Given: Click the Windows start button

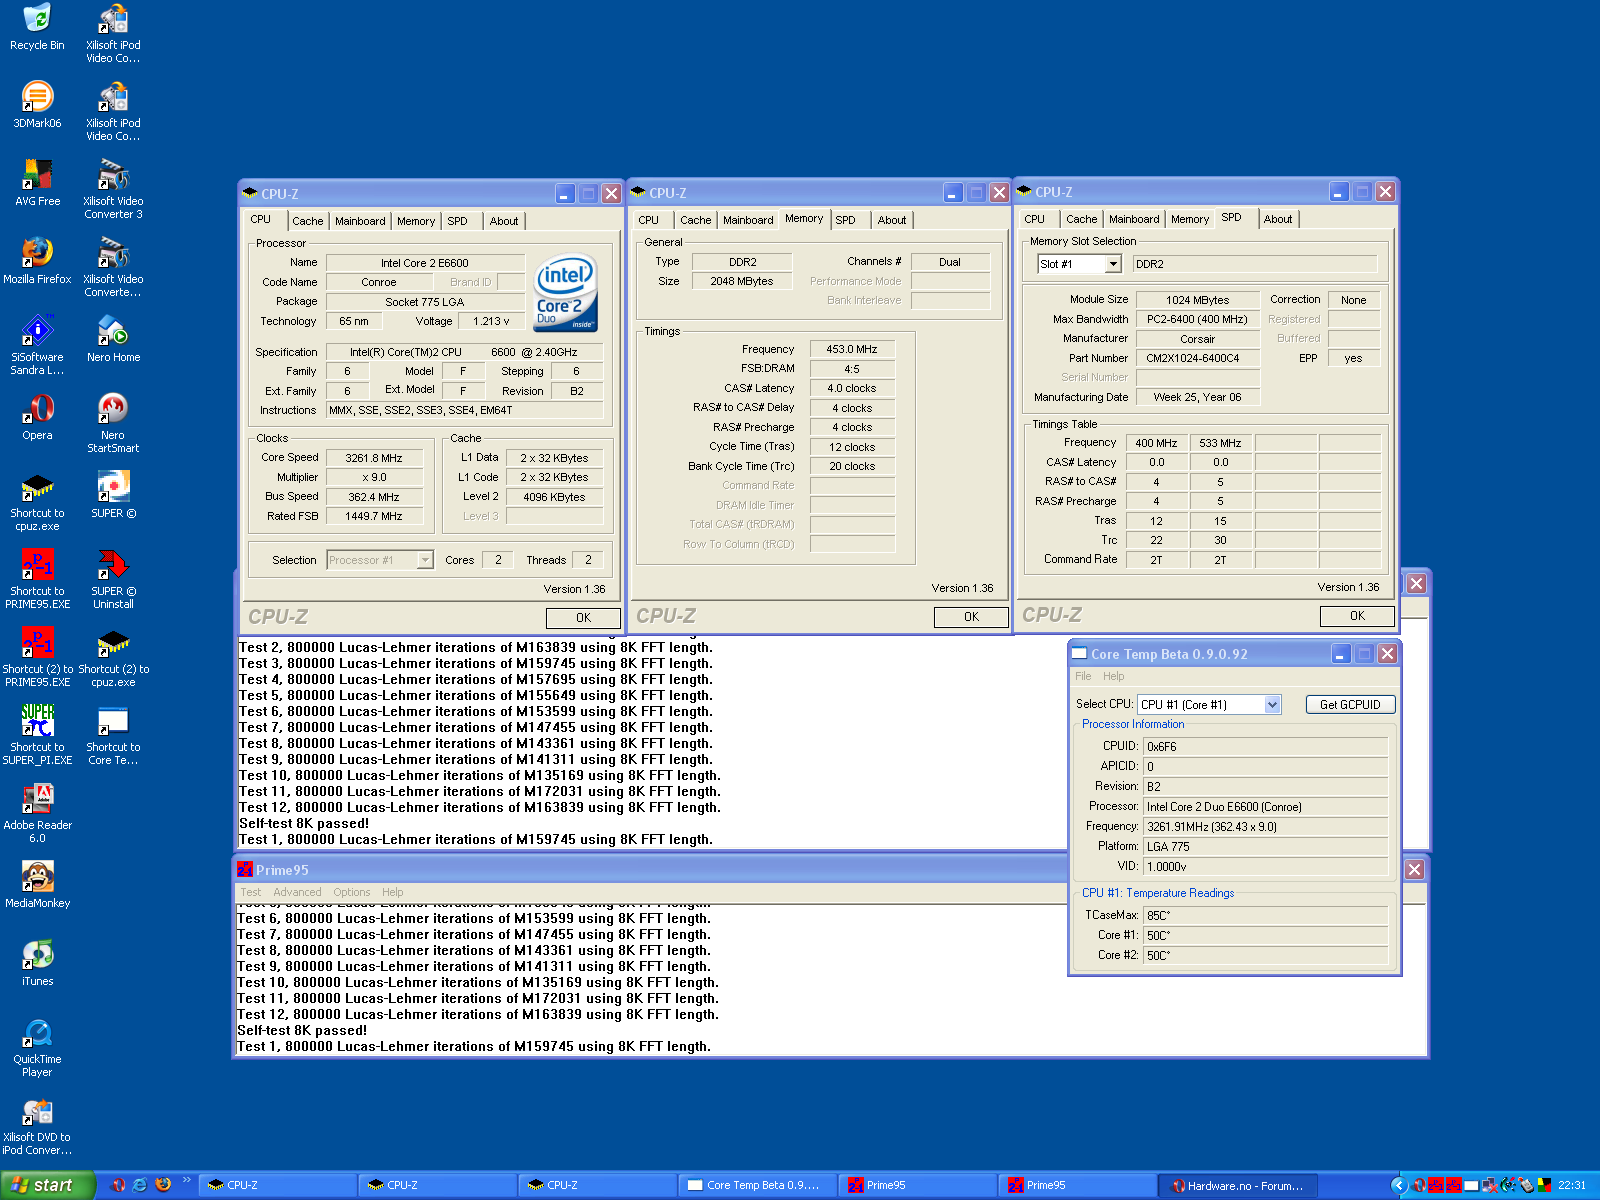Looking at the screenshot, I should click(47, 1185).
